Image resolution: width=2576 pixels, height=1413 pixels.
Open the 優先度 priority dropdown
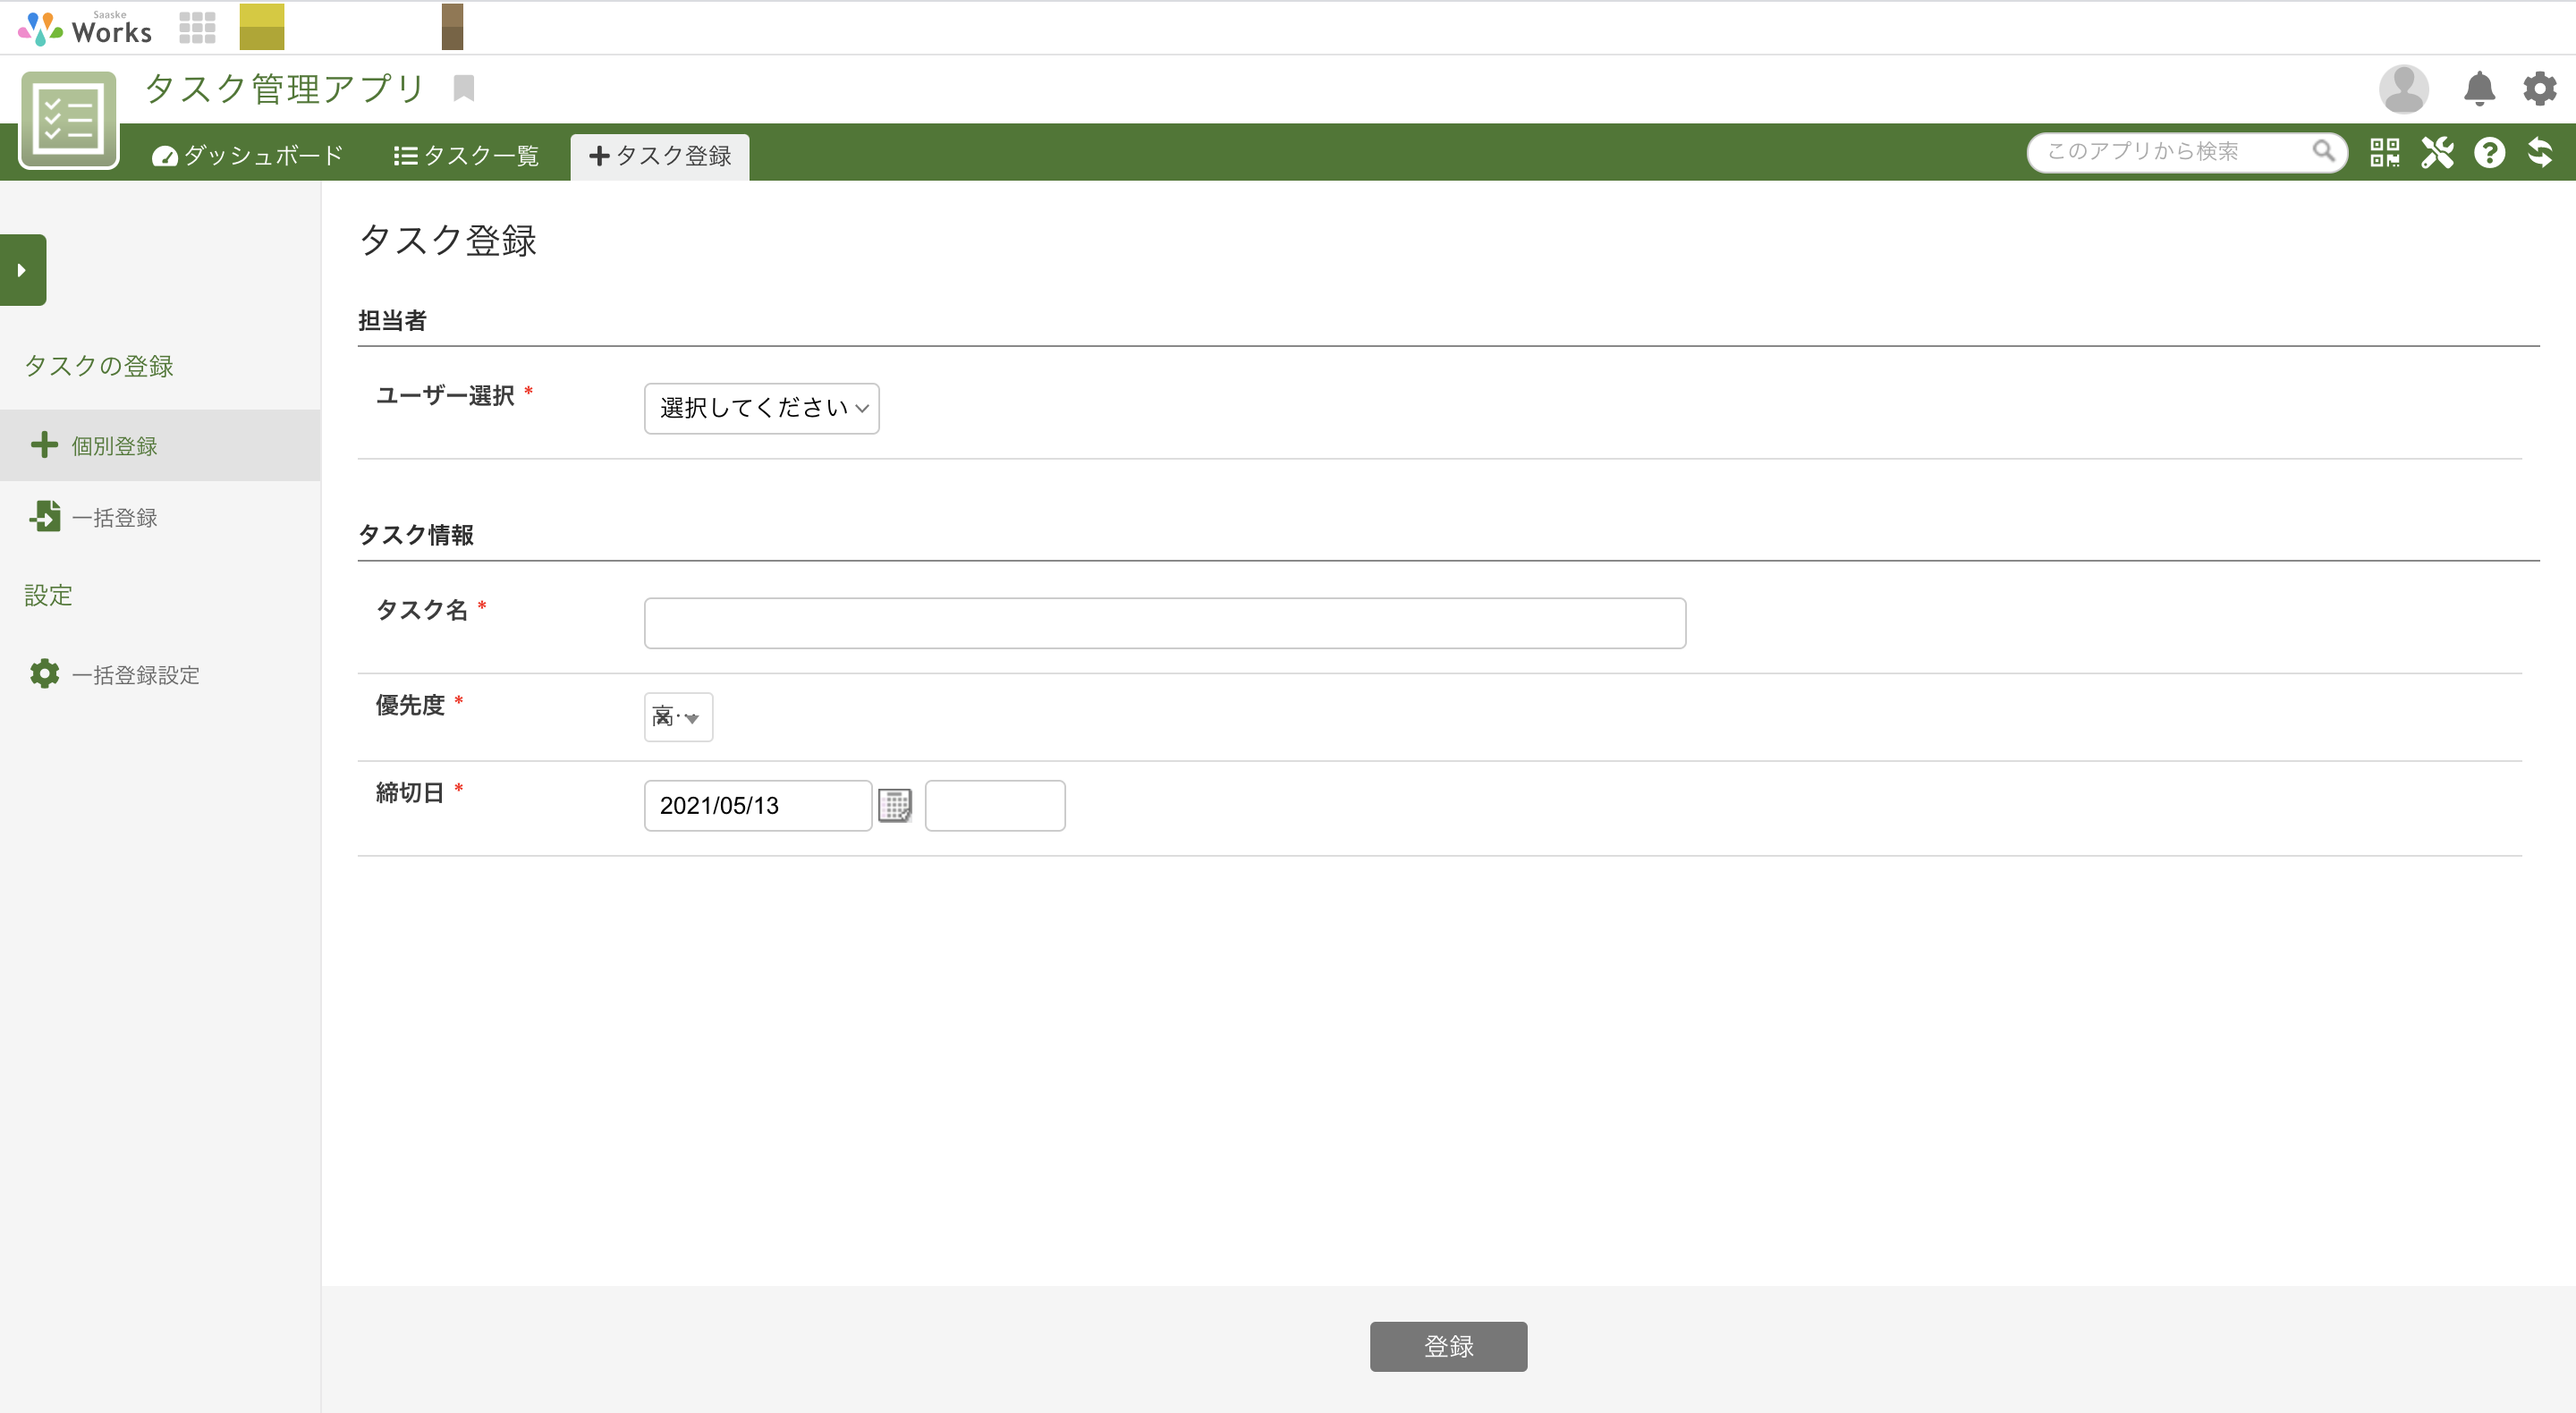pyautogui.click(x=677, y=716)
